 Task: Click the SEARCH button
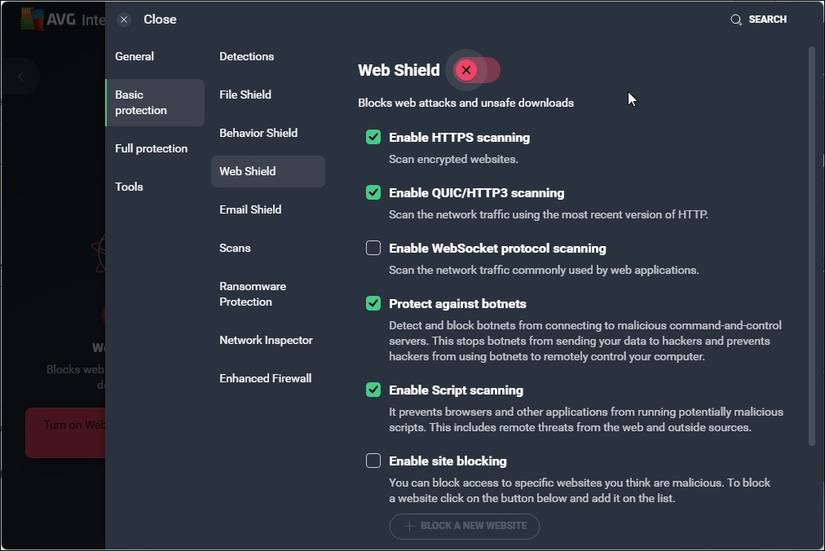coord(758,20)
